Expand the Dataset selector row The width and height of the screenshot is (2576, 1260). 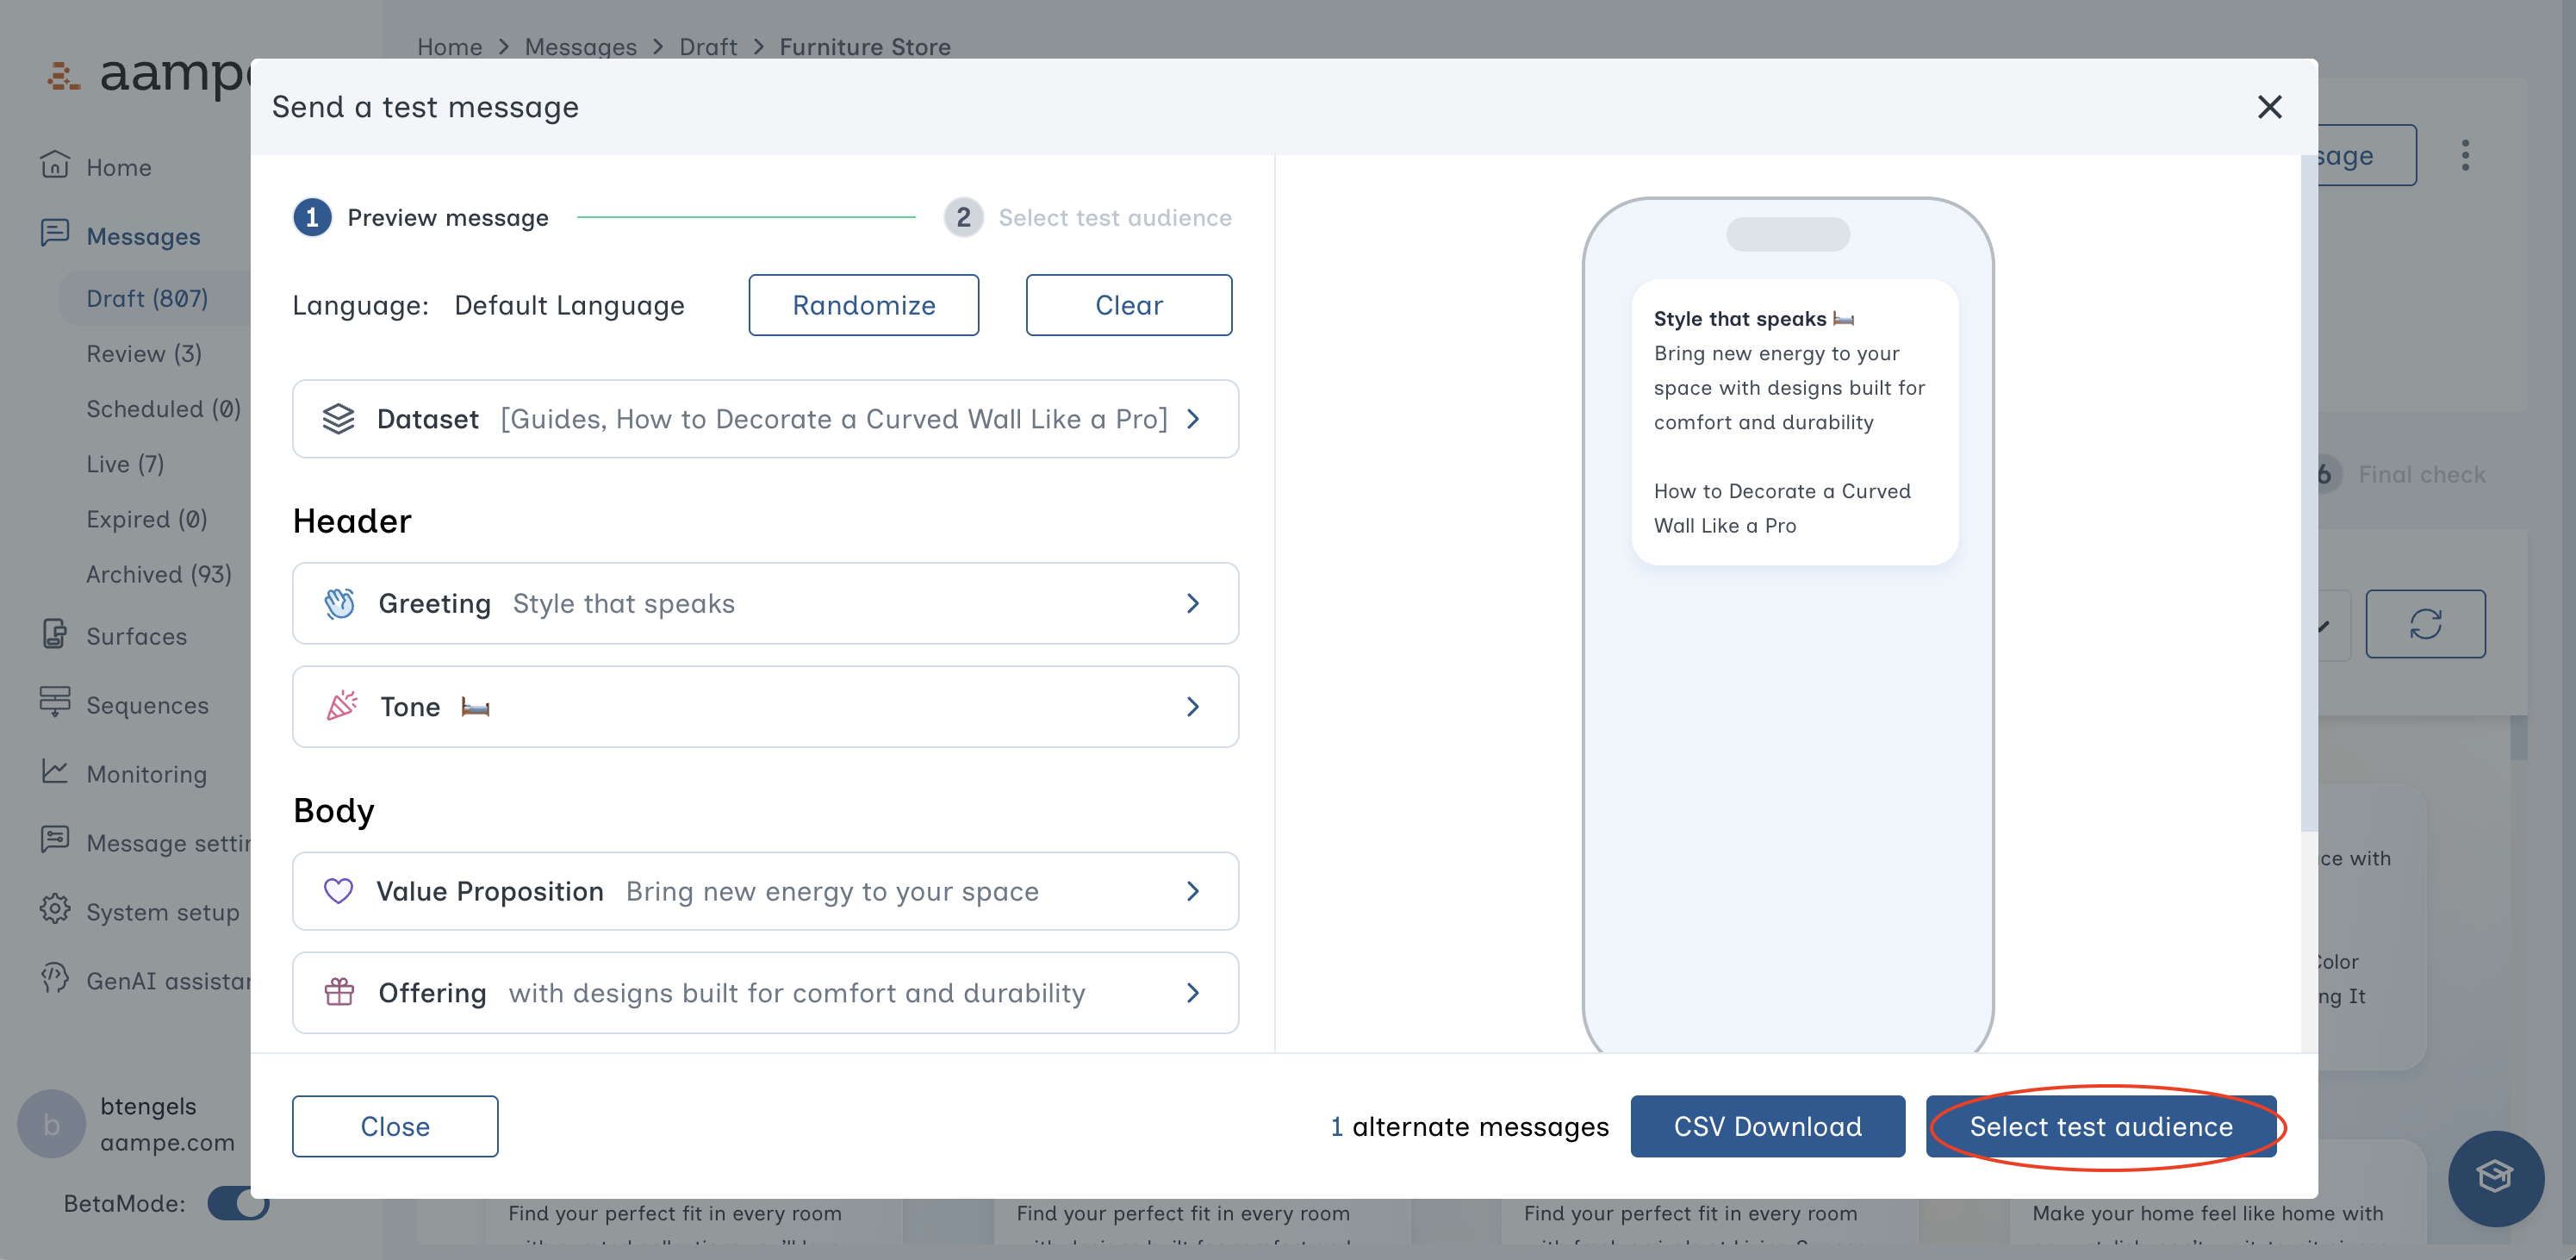click(x=765, y=419)
